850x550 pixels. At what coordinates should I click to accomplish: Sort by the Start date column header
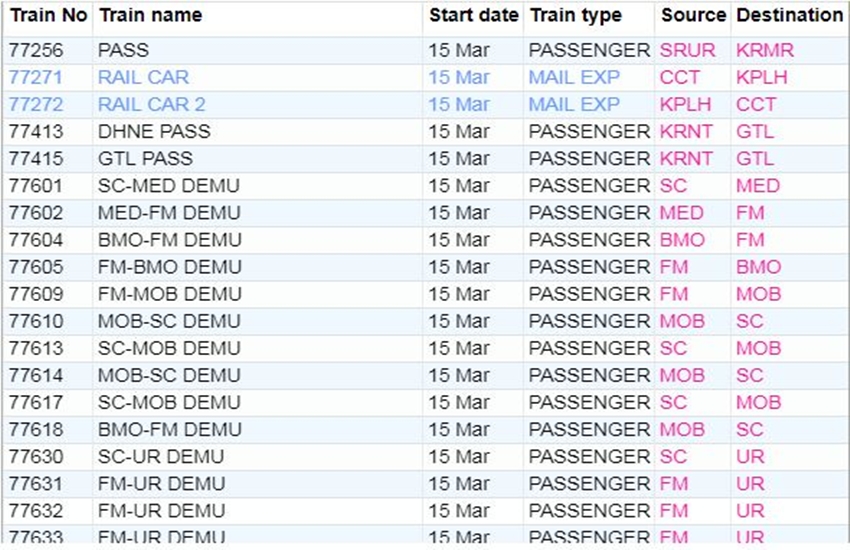click(473, 16)
